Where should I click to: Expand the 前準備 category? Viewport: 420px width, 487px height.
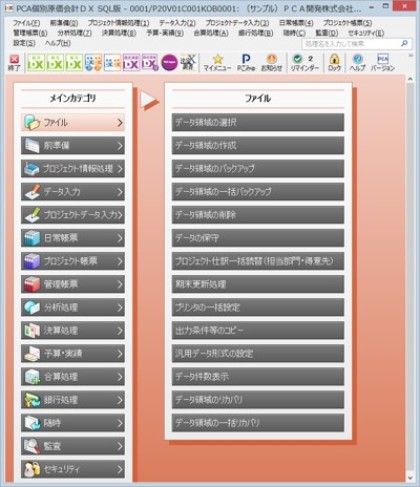coord(73,145)
